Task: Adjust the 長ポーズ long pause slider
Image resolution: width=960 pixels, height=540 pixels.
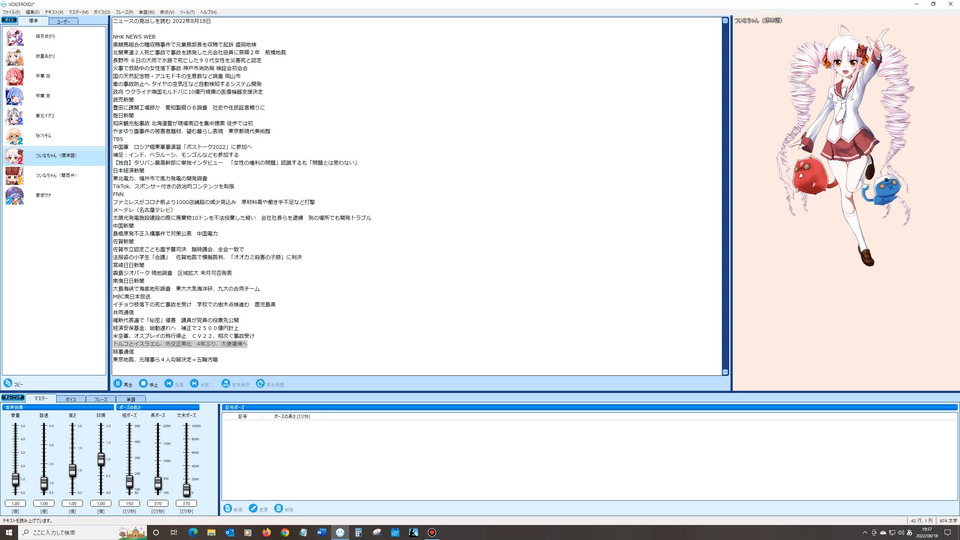Action: tap(158, 484)
